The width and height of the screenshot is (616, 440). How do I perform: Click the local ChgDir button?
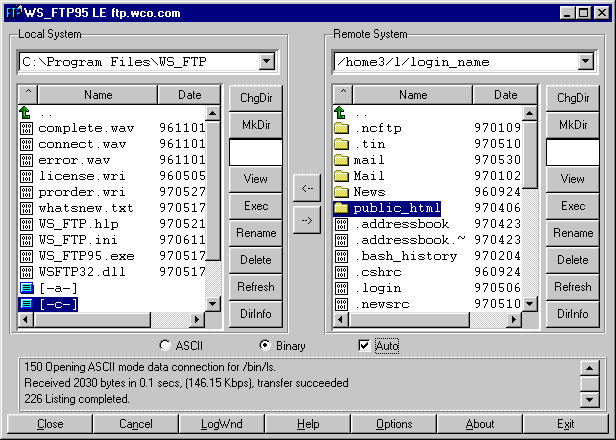pos(256,98)
